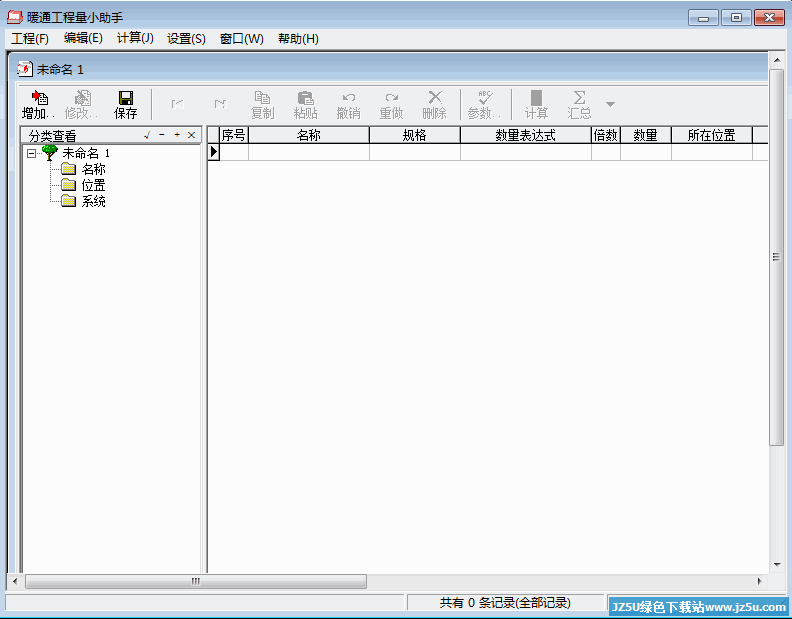Click the 名称 column header in the table
Screen dimensions: 792x619
pyautogui.click(x=309, y=135)
